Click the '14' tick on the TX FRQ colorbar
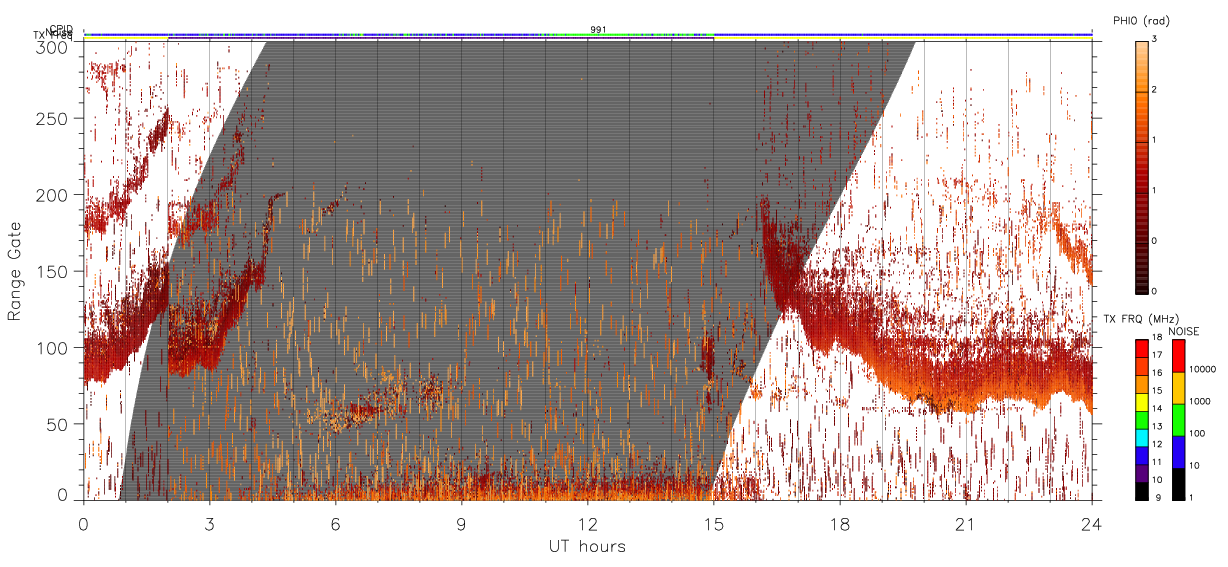 (x=1157, y=409)
